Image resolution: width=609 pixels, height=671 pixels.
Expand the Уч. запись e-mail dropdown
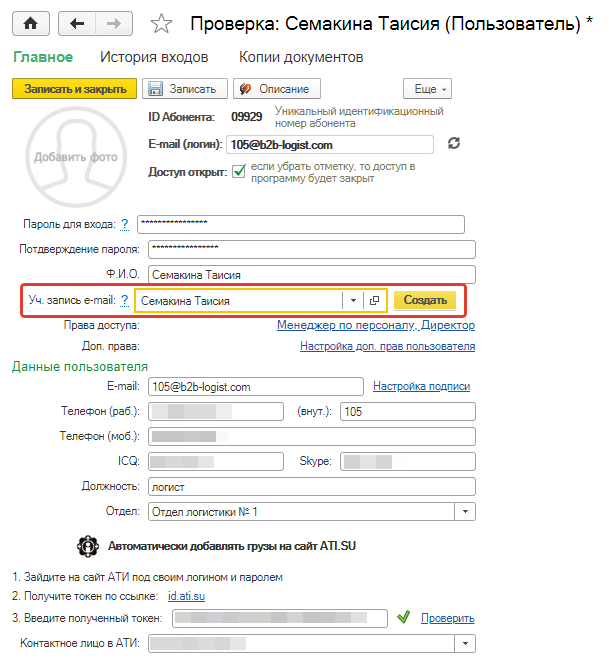point(353,300)
